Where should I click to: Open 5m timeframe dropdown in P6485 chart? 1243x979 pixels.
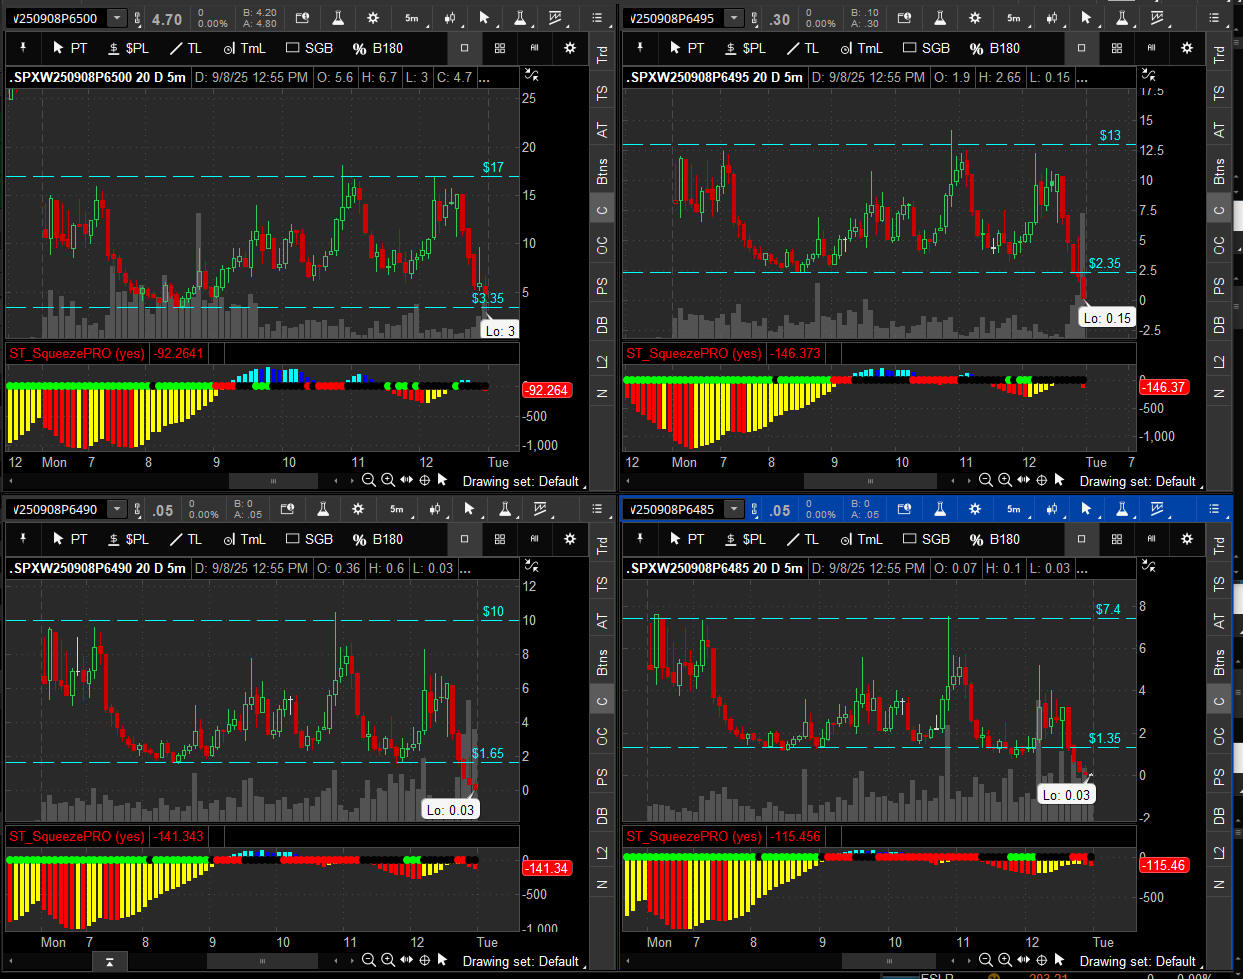click(1013, 509)
